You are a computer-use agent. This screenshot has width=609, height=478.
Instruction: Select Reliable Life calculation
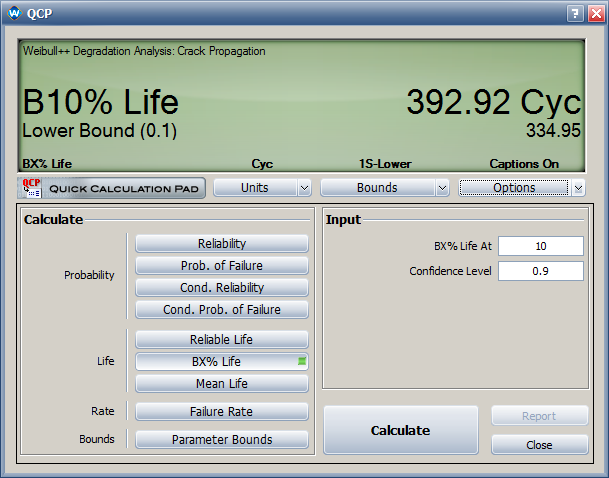[x=222, y=340]
